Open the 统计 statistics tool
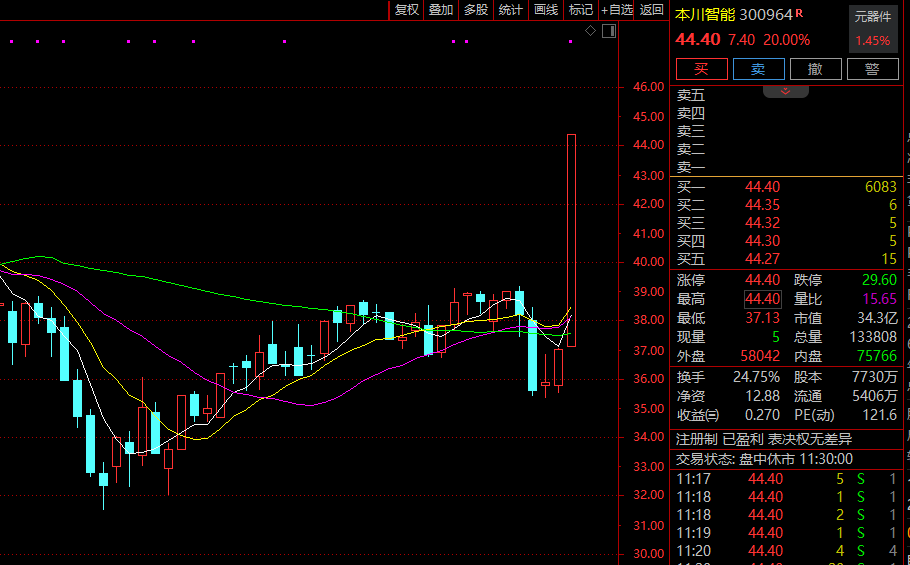910x565 pixels. pos(510,10)
